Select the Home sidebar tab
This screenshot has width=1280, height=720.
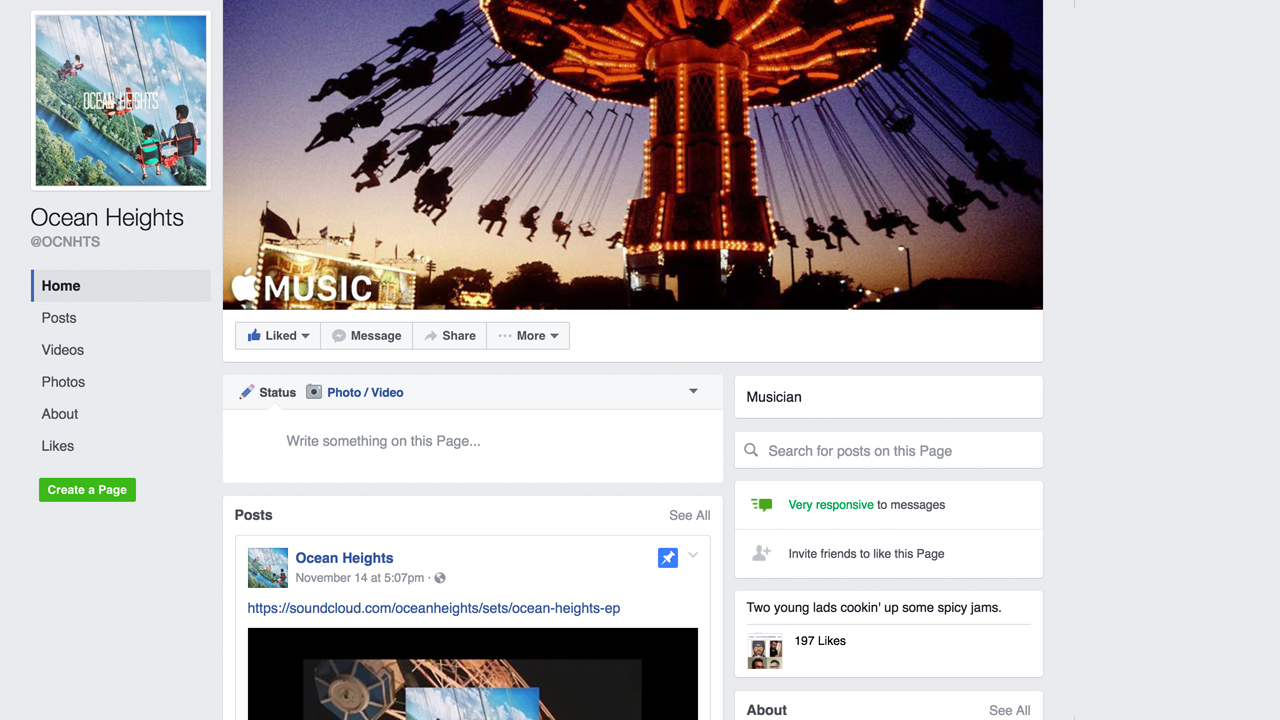[x=121, y=286]
